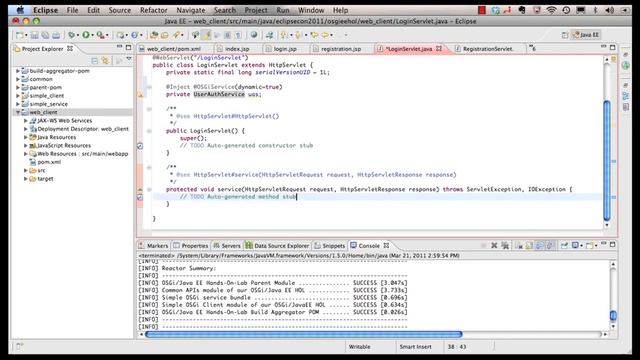The width and height of the screenshot is (640, 360).
Task: Show hidden editor tabs list
Action: (x=532, y=49)
